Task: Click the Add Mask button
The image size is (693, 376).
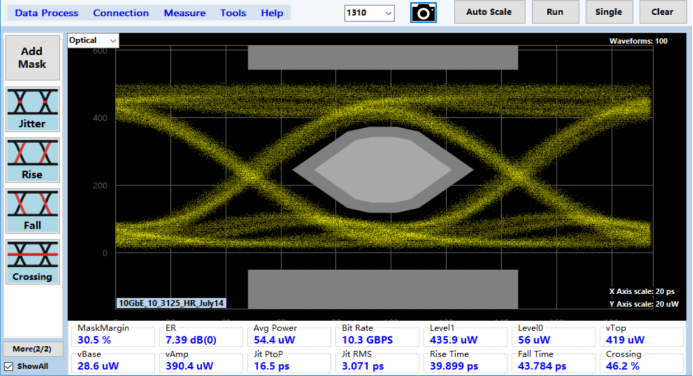Action: pos(32,57)
